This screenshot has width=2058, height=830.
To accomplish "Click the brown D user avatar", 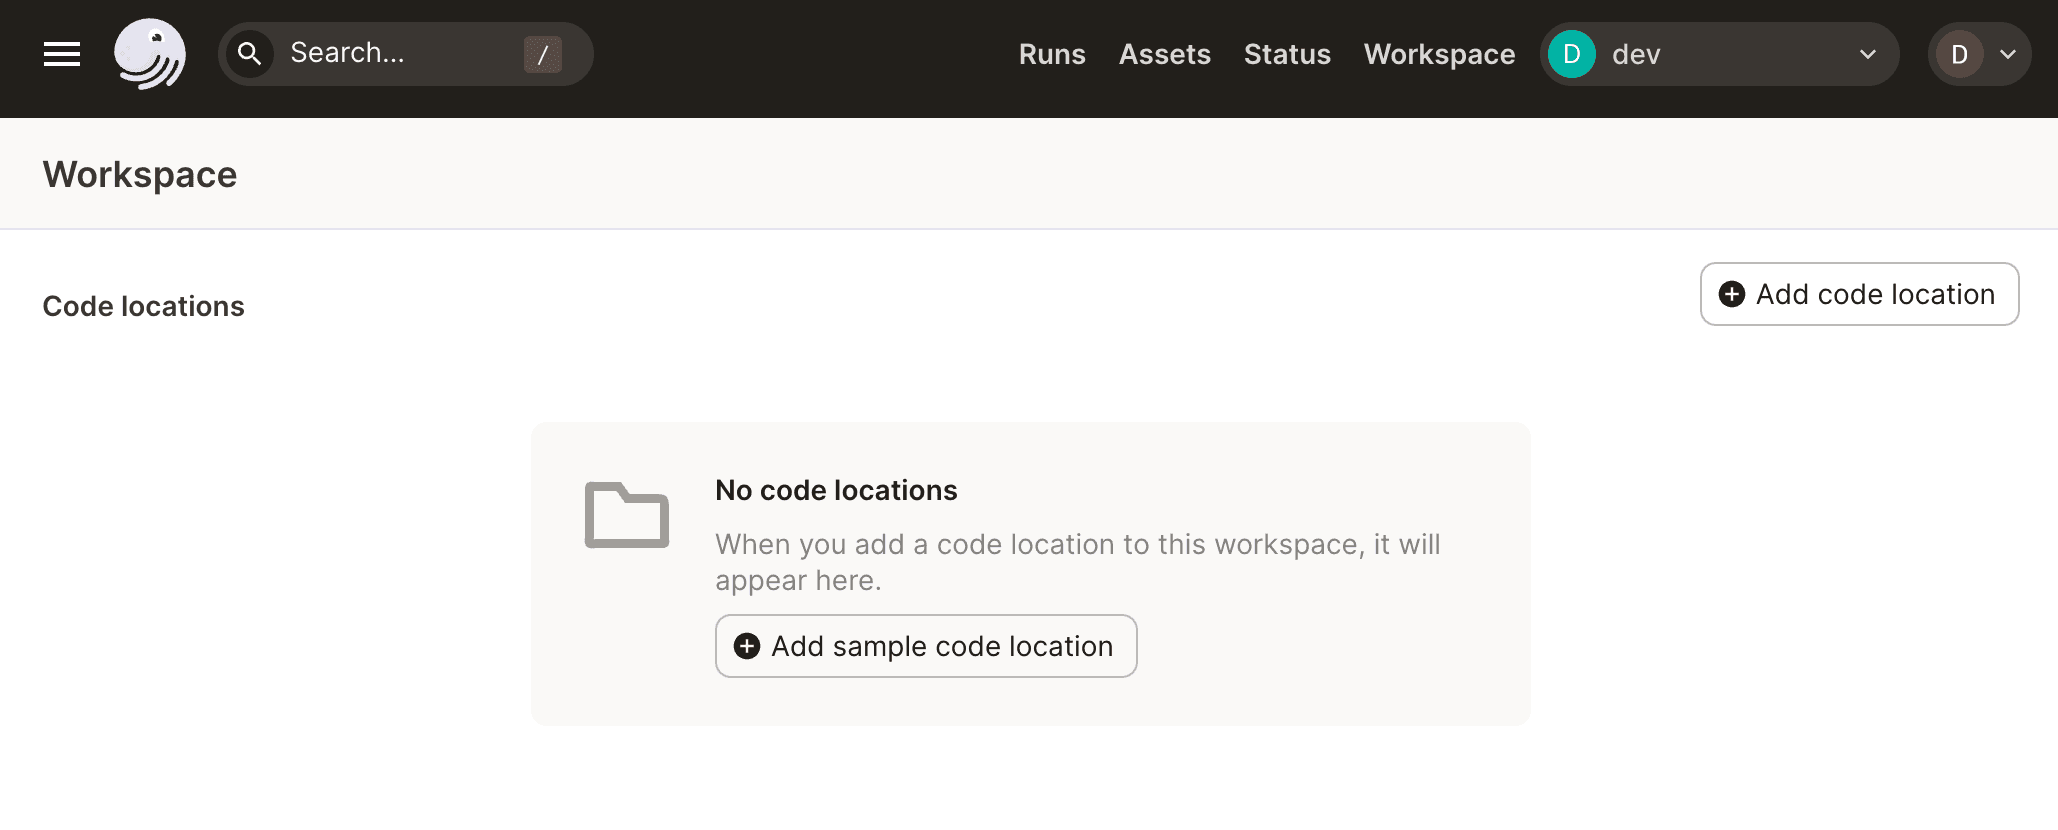I will 1959,54.
